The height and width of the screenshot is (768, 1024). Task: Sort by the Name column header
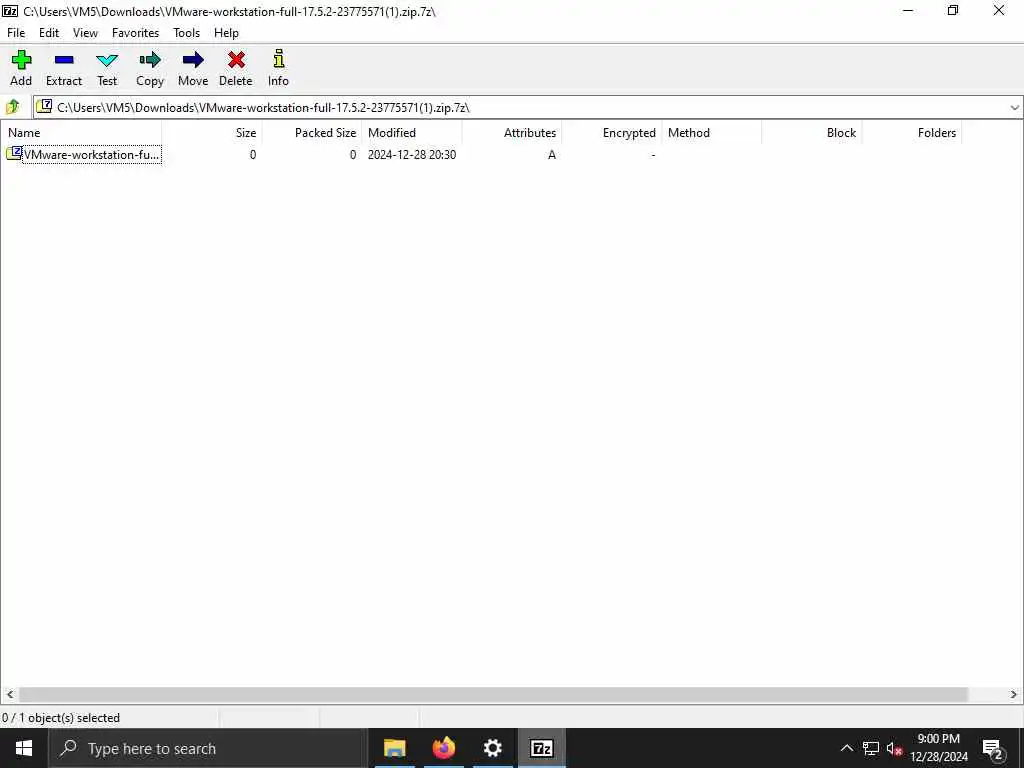point(81,133)
